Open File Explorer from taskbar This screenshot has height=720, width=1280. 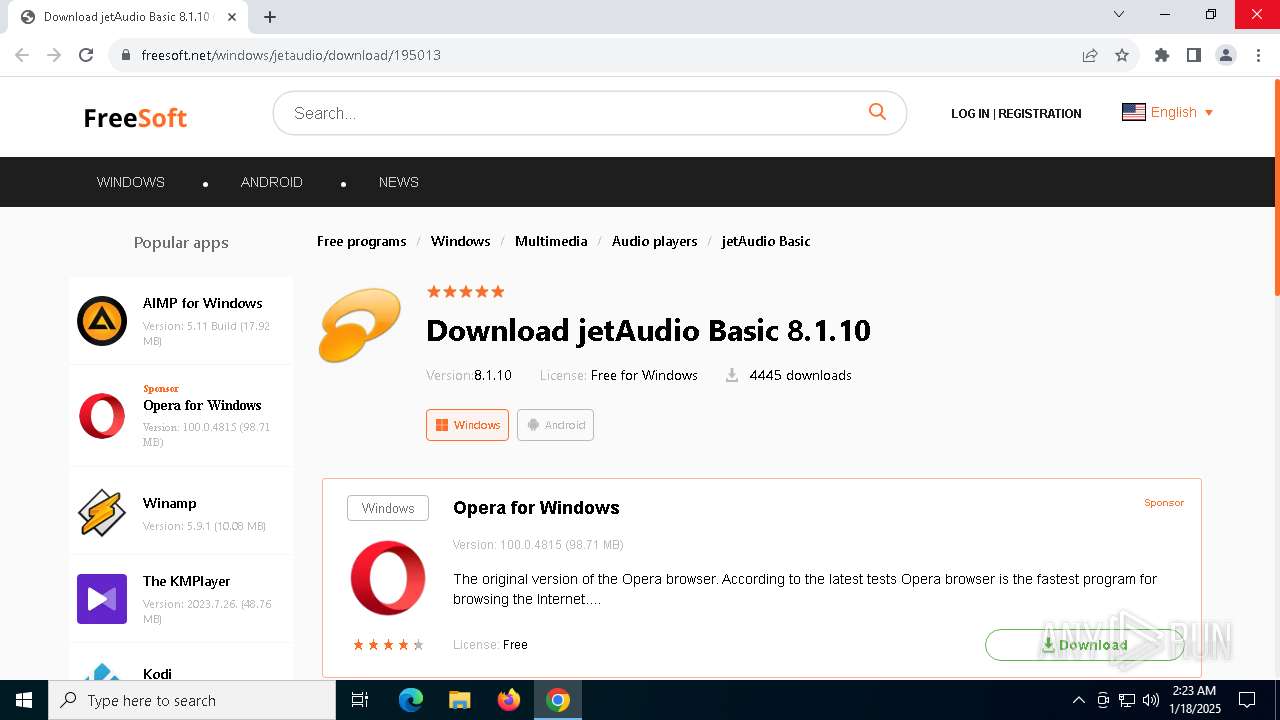tap(460, 700)
